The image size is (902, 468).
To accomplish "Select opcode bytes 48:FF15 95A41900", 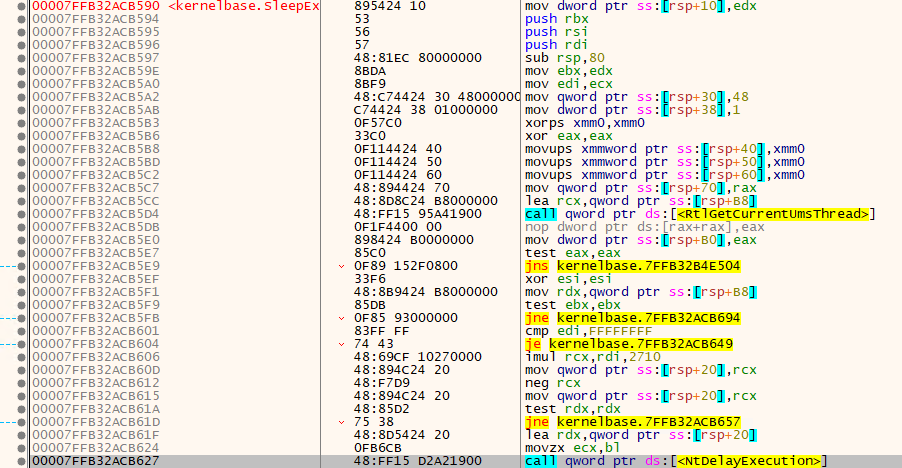I will click(x=418, y=214).
